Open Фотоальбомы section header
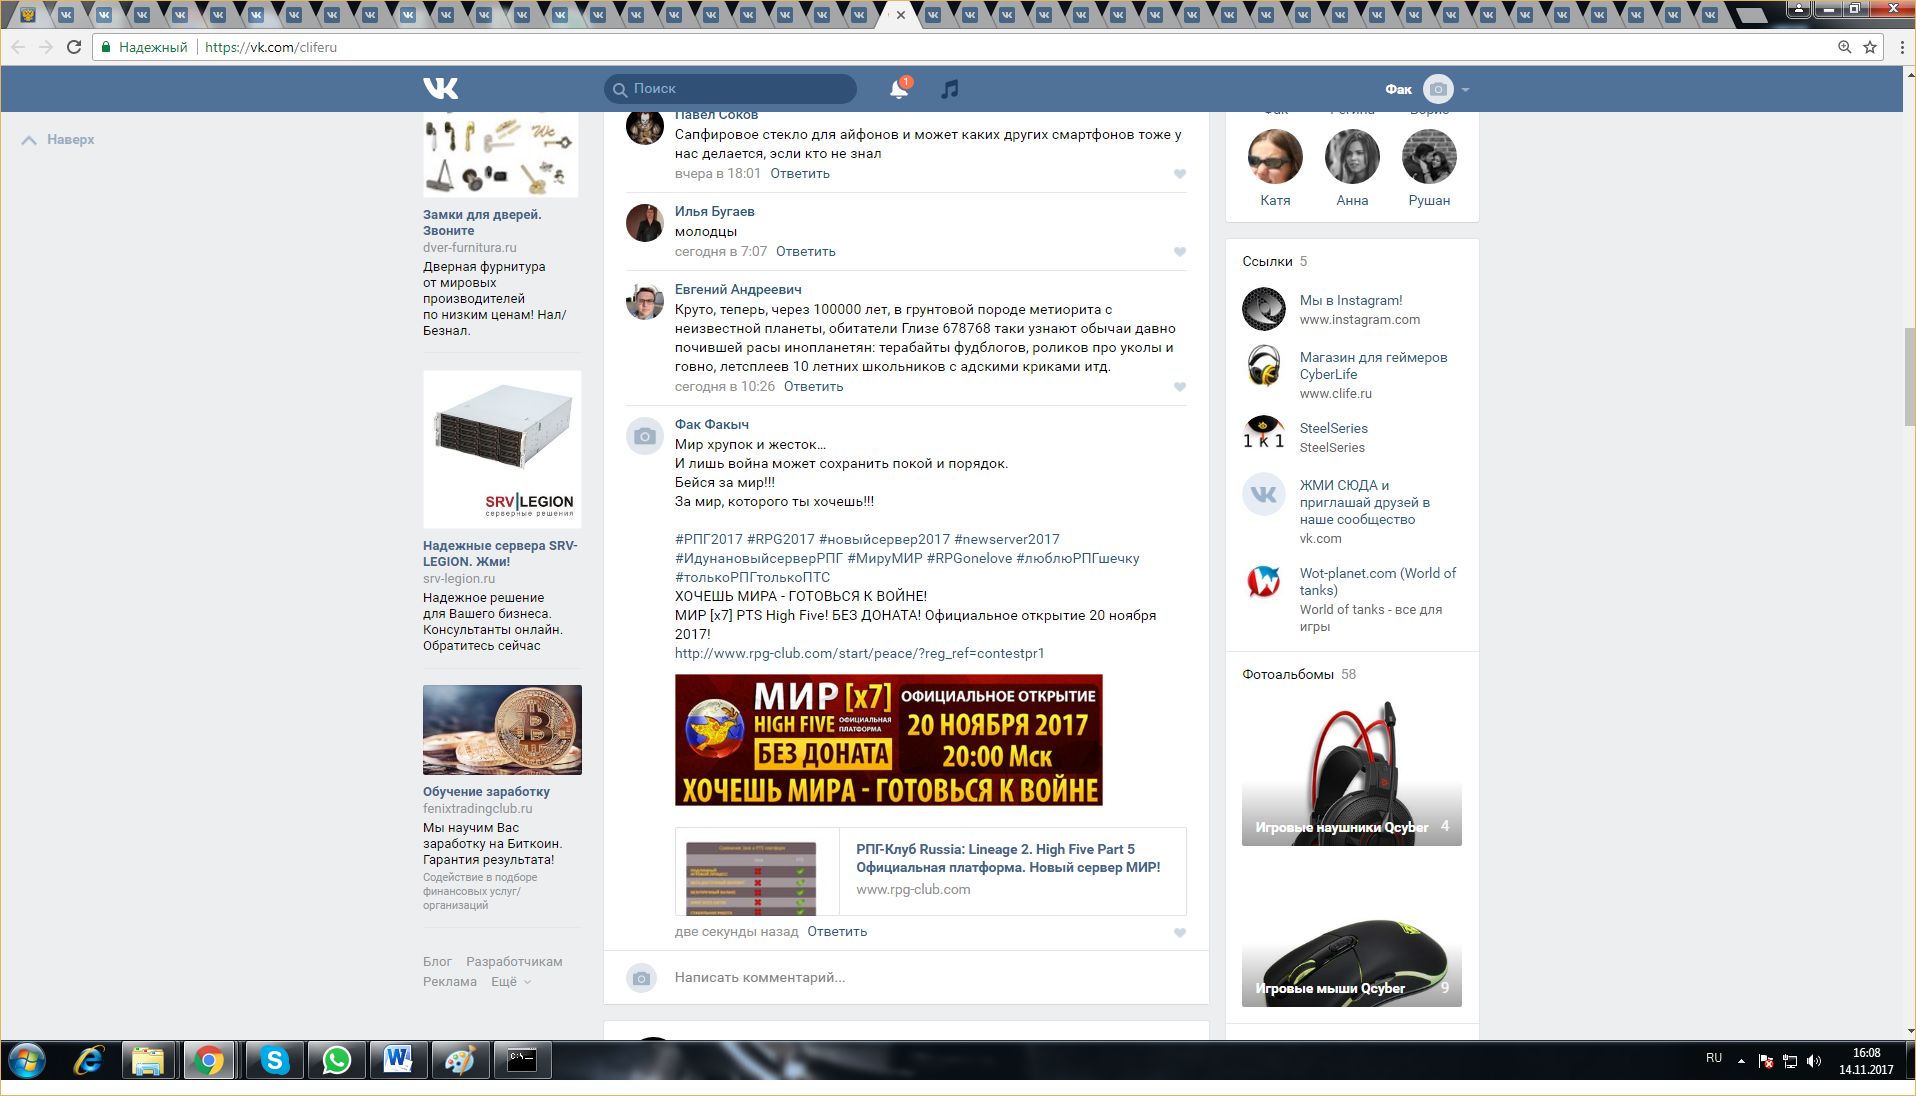The image size is (1916, 1096). [x=1299, y=675]
